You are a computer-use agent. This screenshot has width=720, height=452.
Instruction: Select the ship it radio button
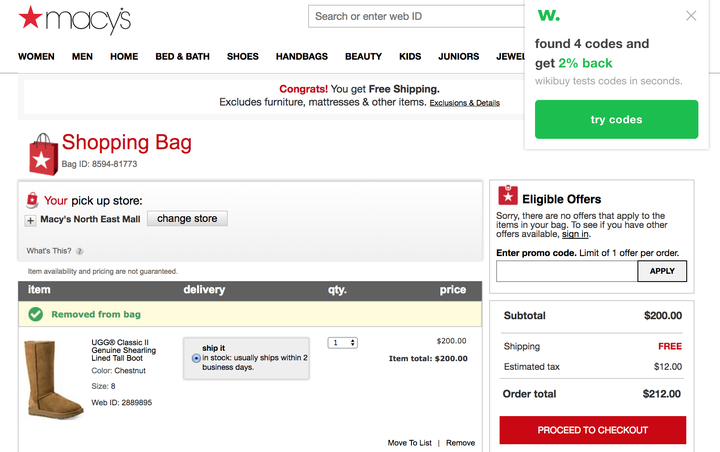coord(196,358)
